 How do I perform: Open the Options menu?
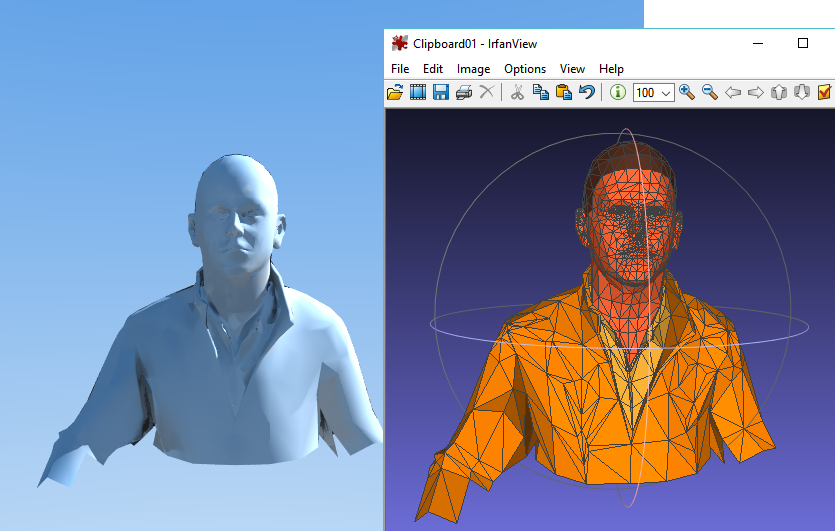tap(525, 69)
